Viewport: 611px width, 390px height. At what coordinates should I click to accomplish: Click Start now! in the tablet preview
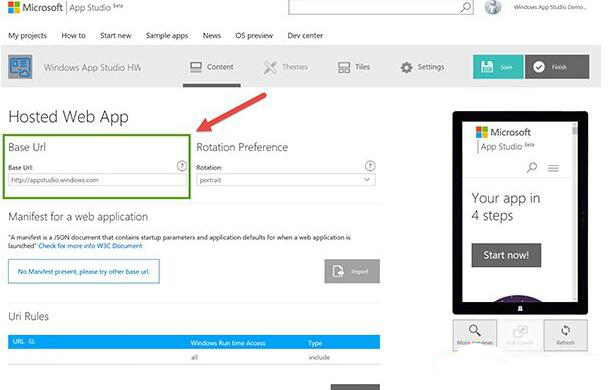click(x=506, y=255)
